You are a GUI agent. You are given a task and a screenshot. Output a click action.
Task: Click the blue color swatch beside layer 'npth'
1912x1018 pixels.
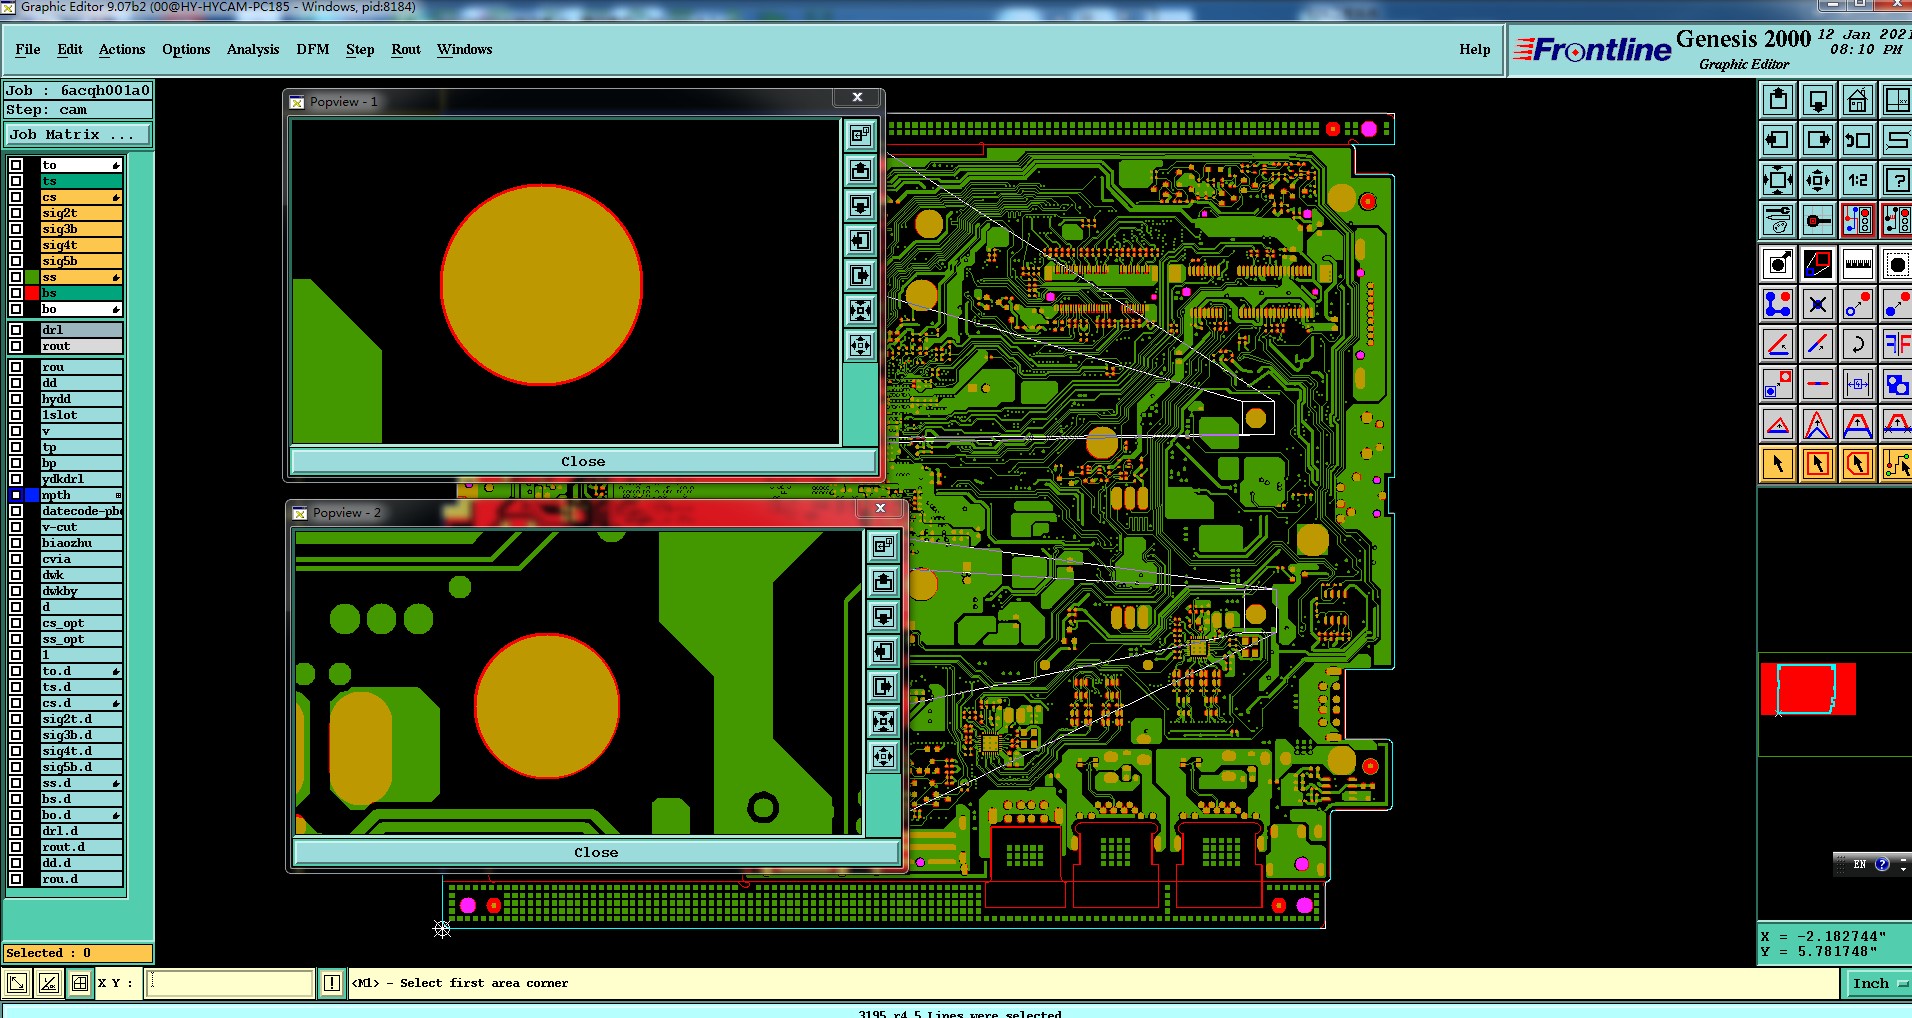click(x=32, y=495)
